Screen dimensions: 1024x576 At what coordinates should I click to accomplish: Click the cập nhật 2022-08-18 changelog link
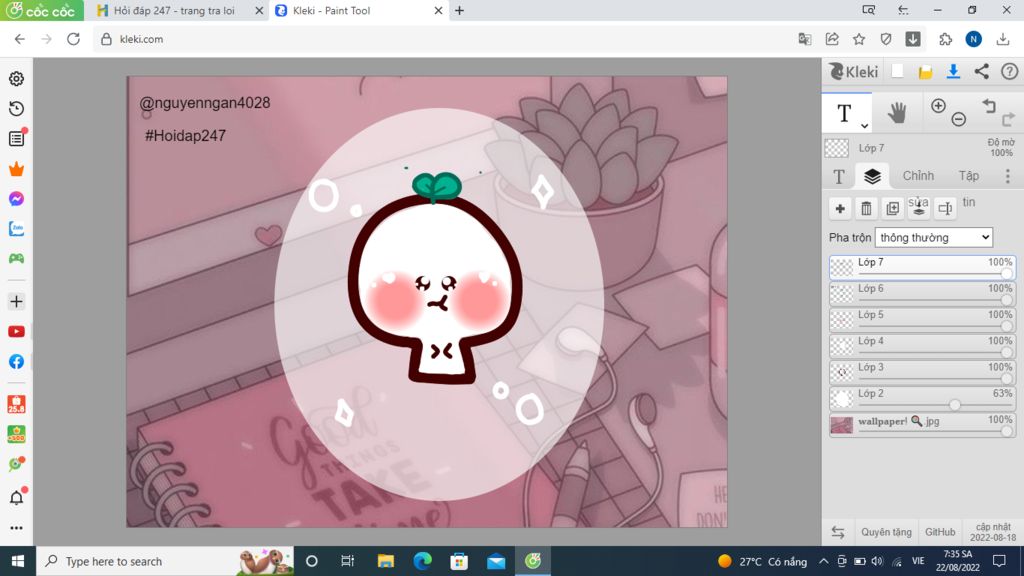993,532
